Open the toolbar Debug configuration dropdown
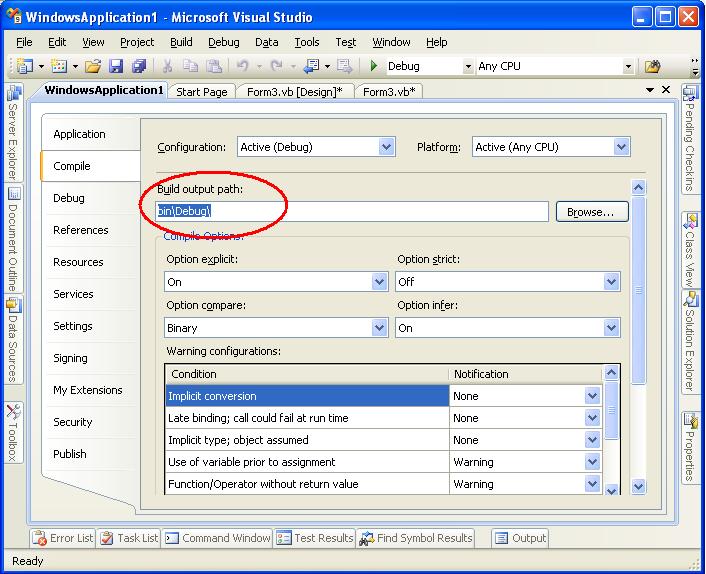This screenshot has height=574, width=706. coord(468,67)
